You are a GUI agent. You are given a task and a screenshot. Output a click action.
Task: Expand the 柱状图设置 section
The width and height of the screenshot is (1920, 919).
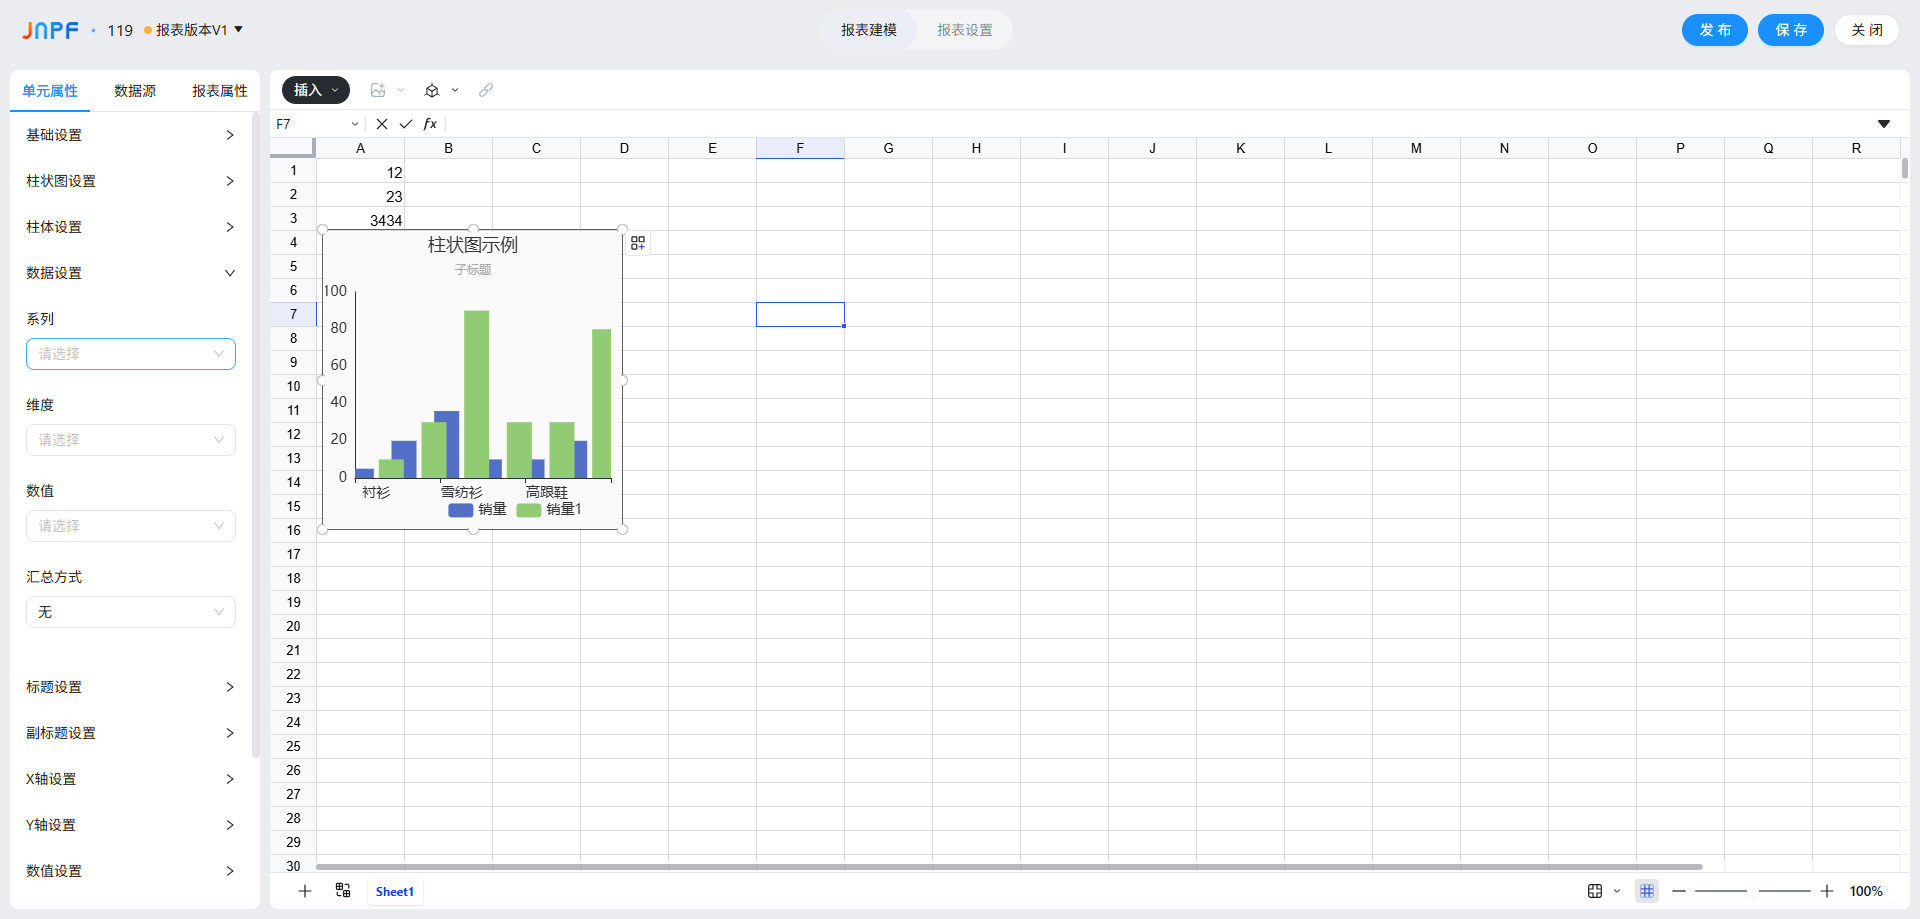pyautogui.click(x=130, y=181)
